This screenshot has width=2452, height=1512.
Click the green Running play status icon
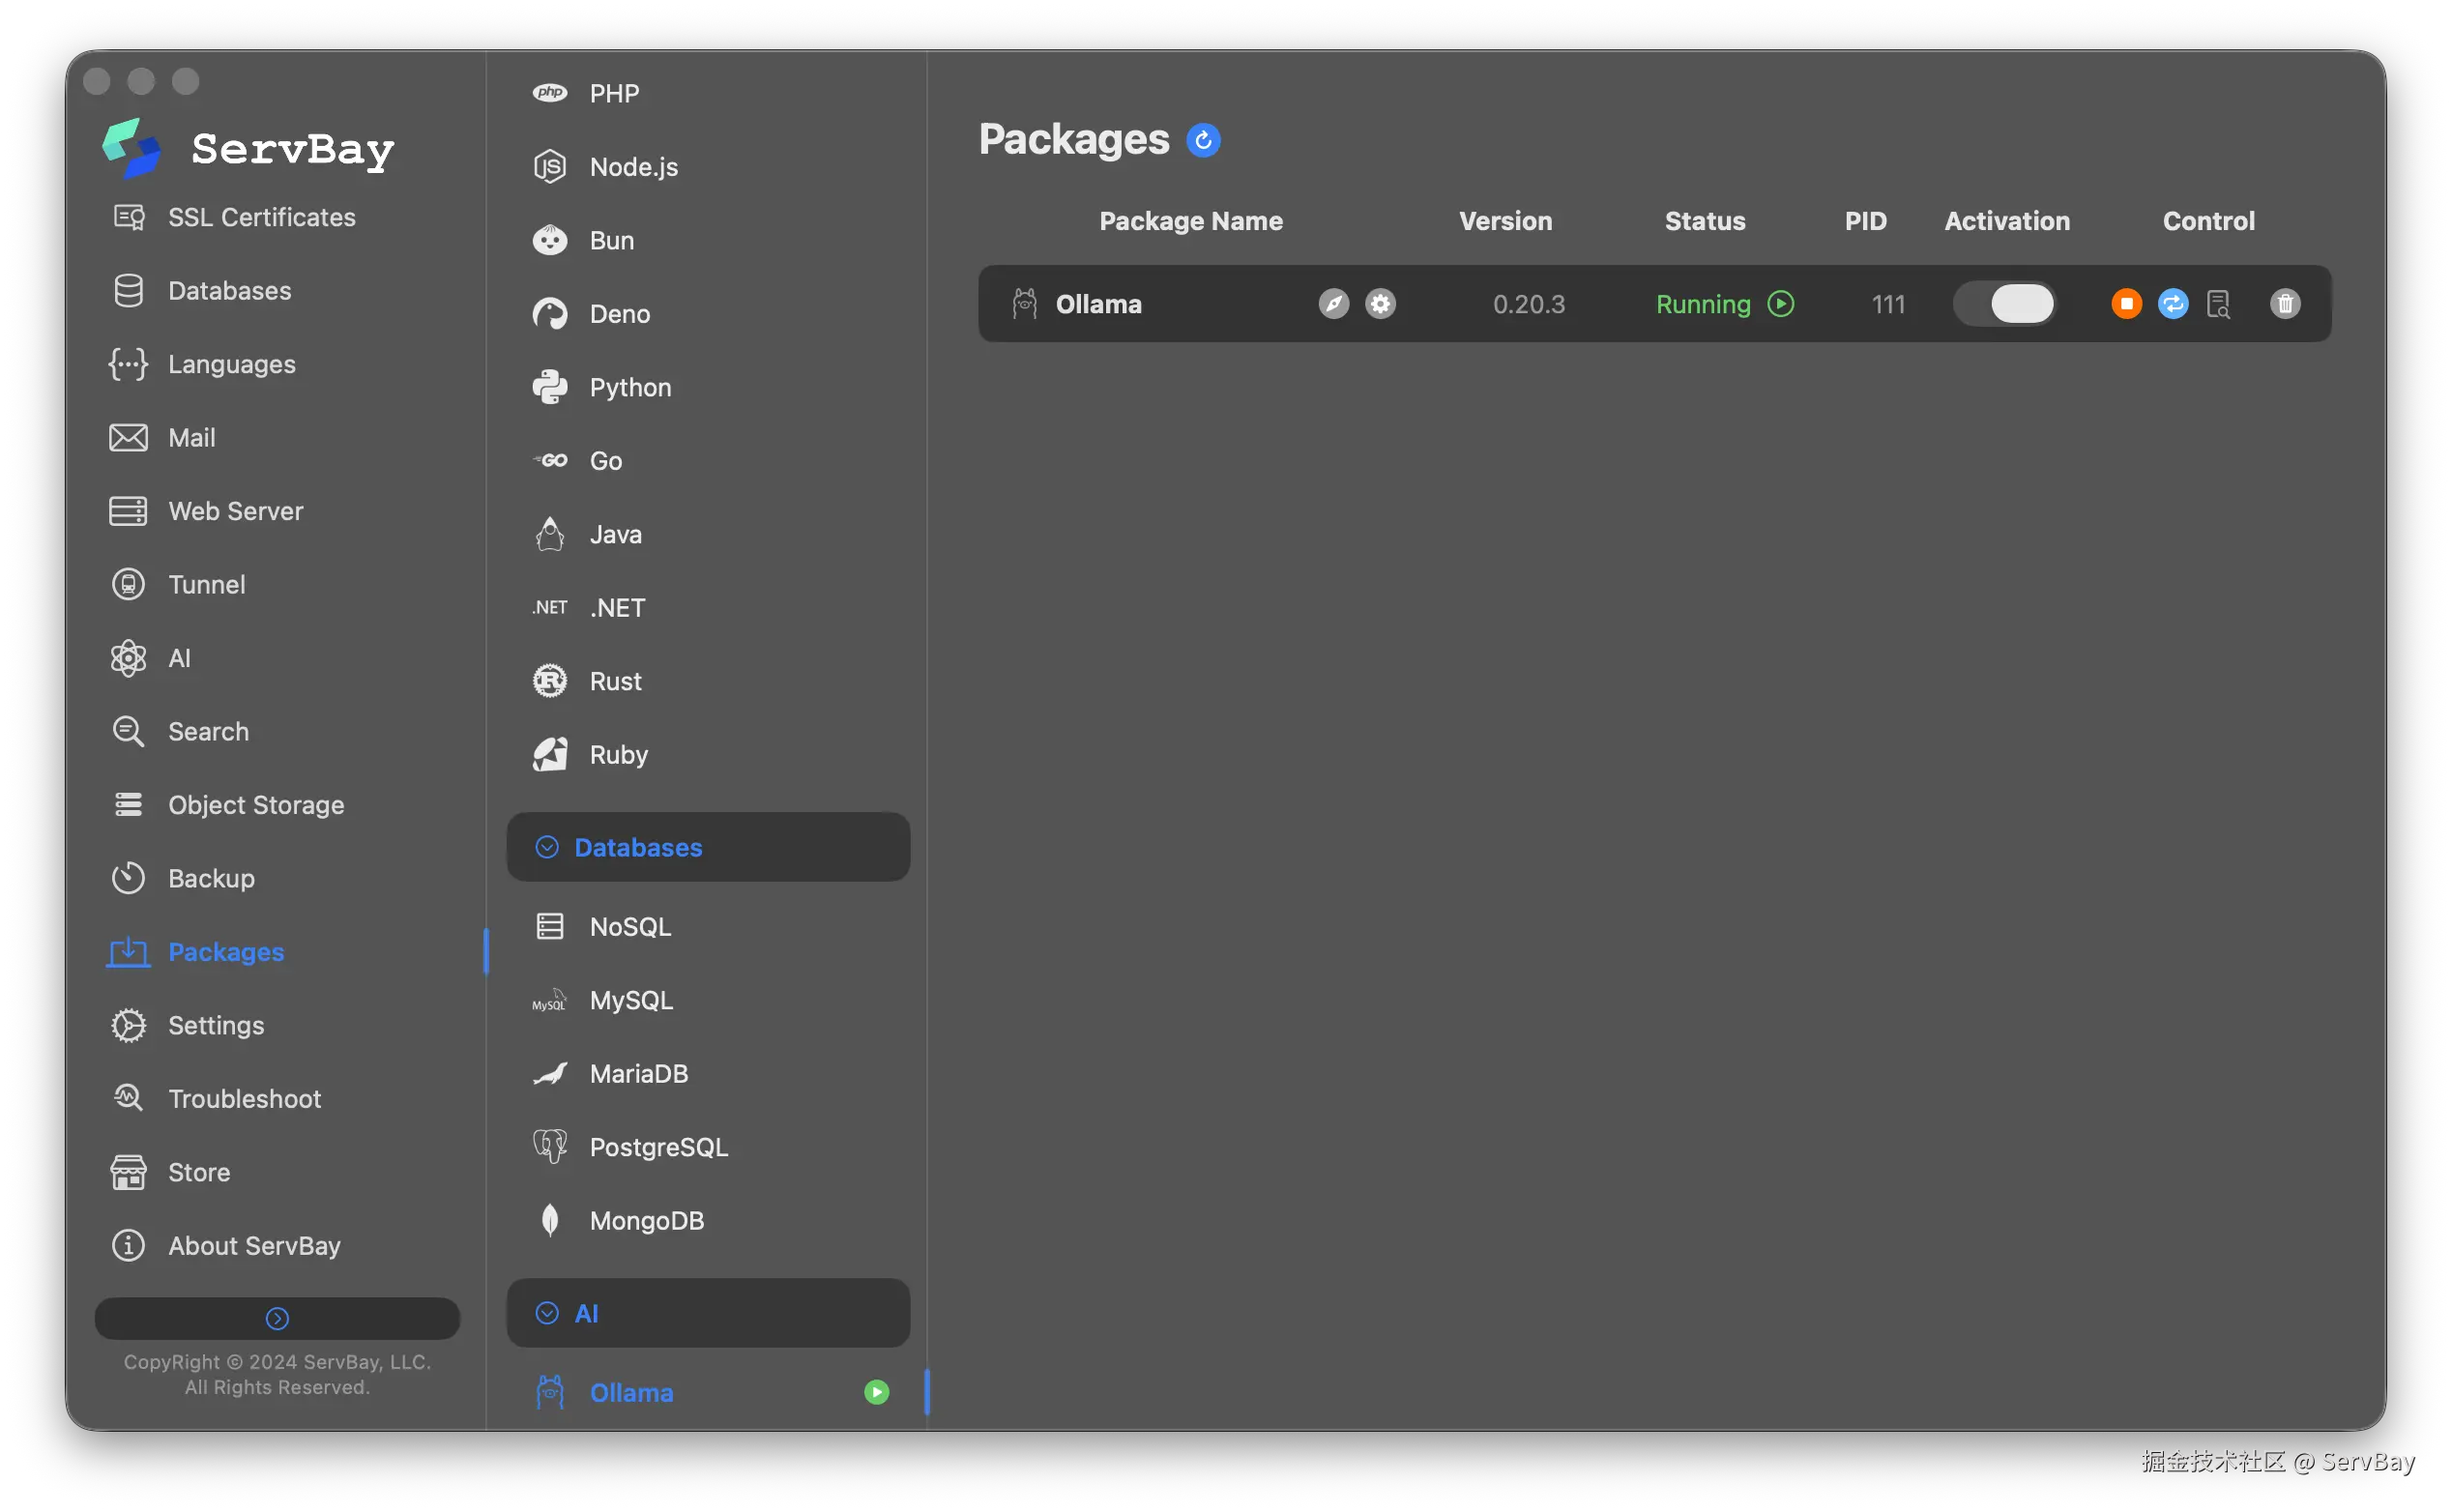point(1780,303)
